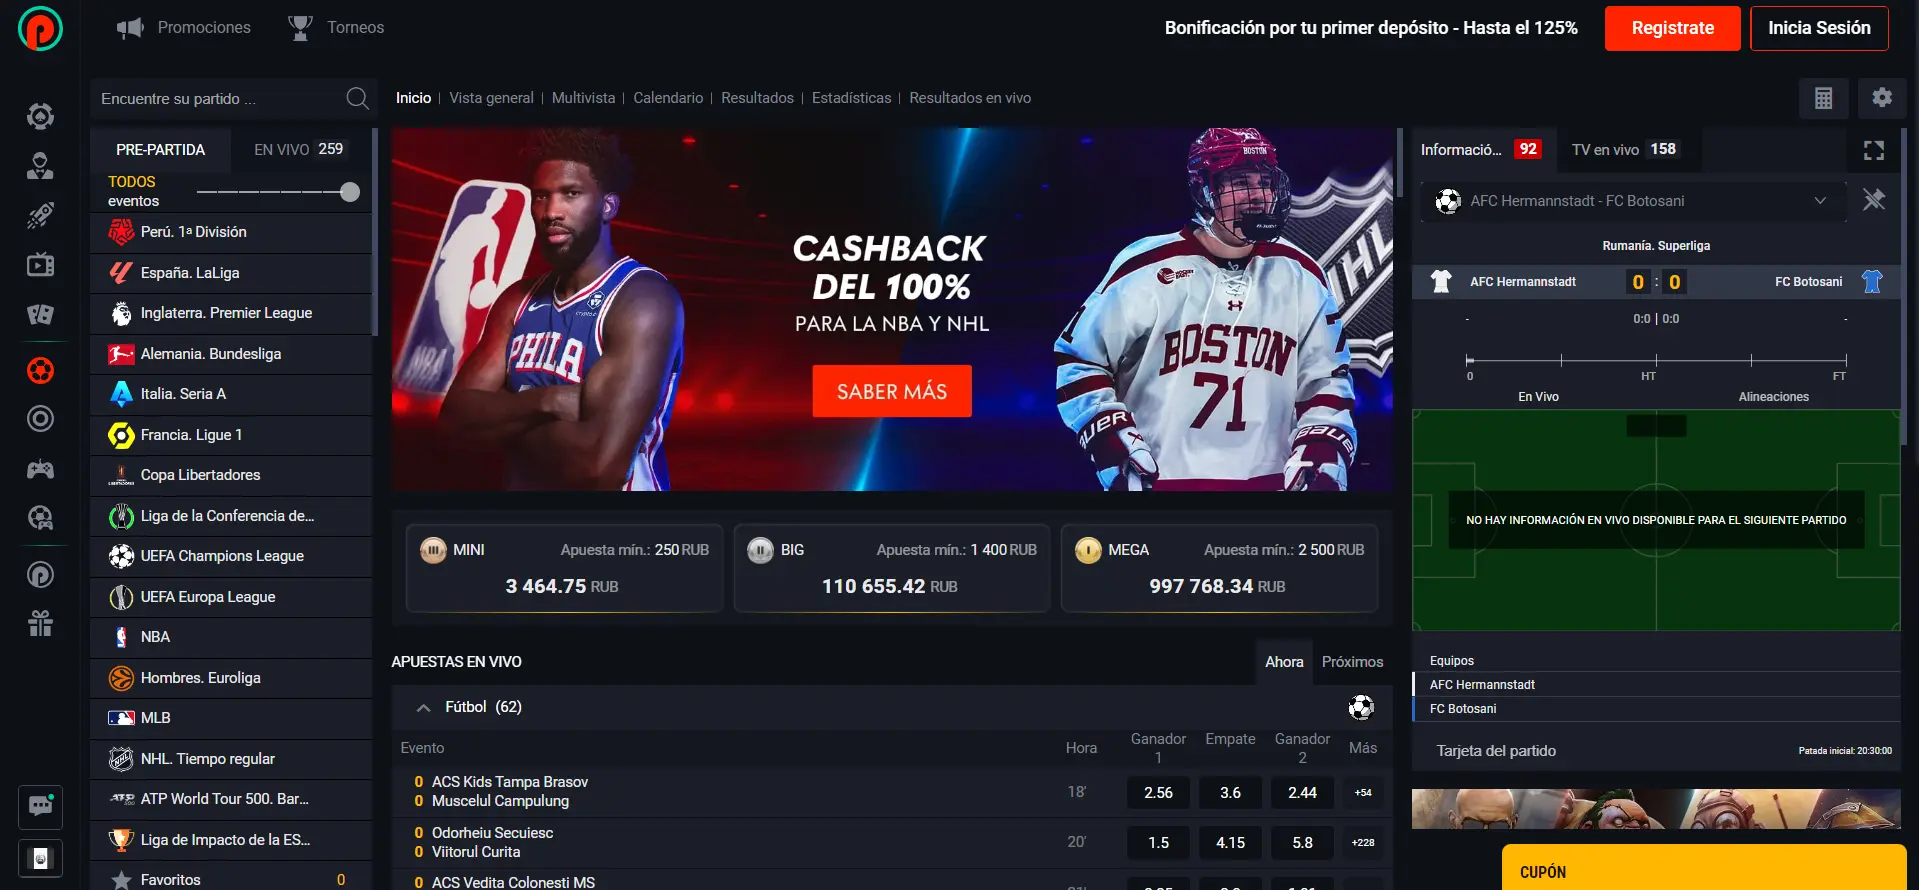This screenshot has width=1919, height=890.
Task: Open the Calendario menu item
Action: click(x=668, y=98)
